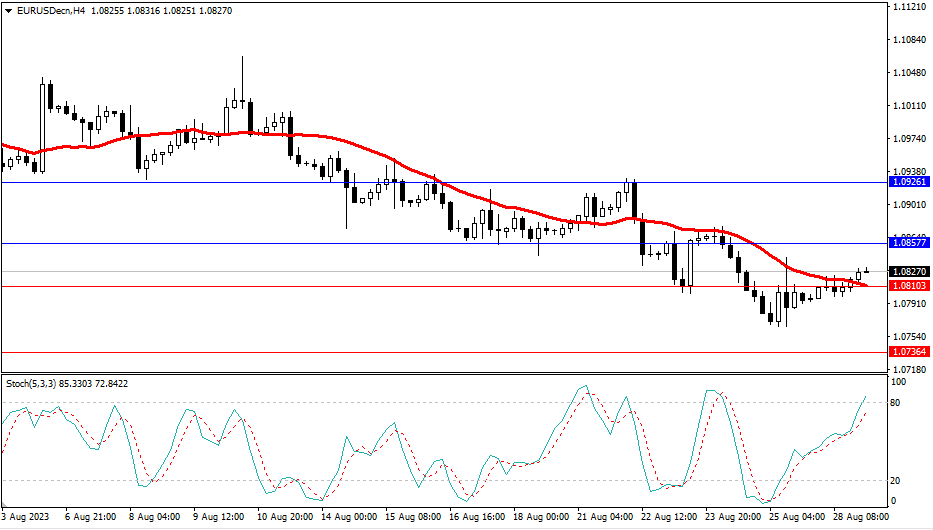Viewport: 933px width, 530px height.
Task: Click the 28 Aug 08:00 time label
Action: coord(857,518)
